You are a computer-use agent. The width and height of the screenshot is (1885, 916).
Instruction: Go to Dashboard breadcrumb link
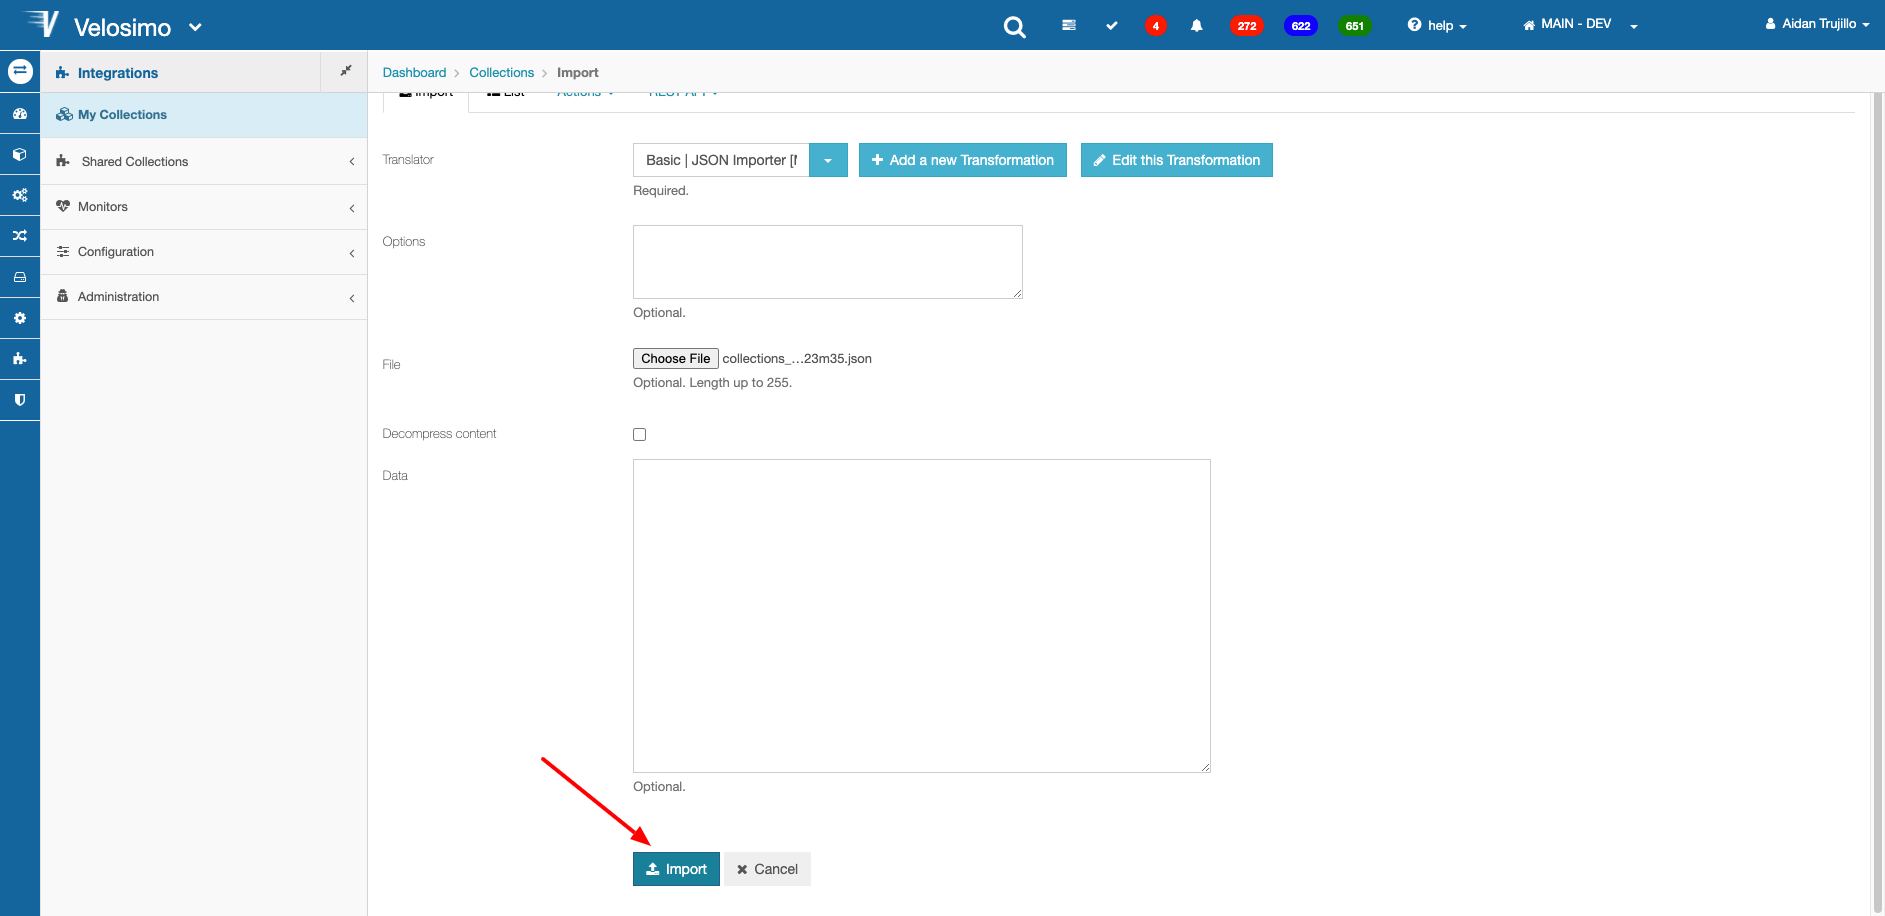[414, 72]
